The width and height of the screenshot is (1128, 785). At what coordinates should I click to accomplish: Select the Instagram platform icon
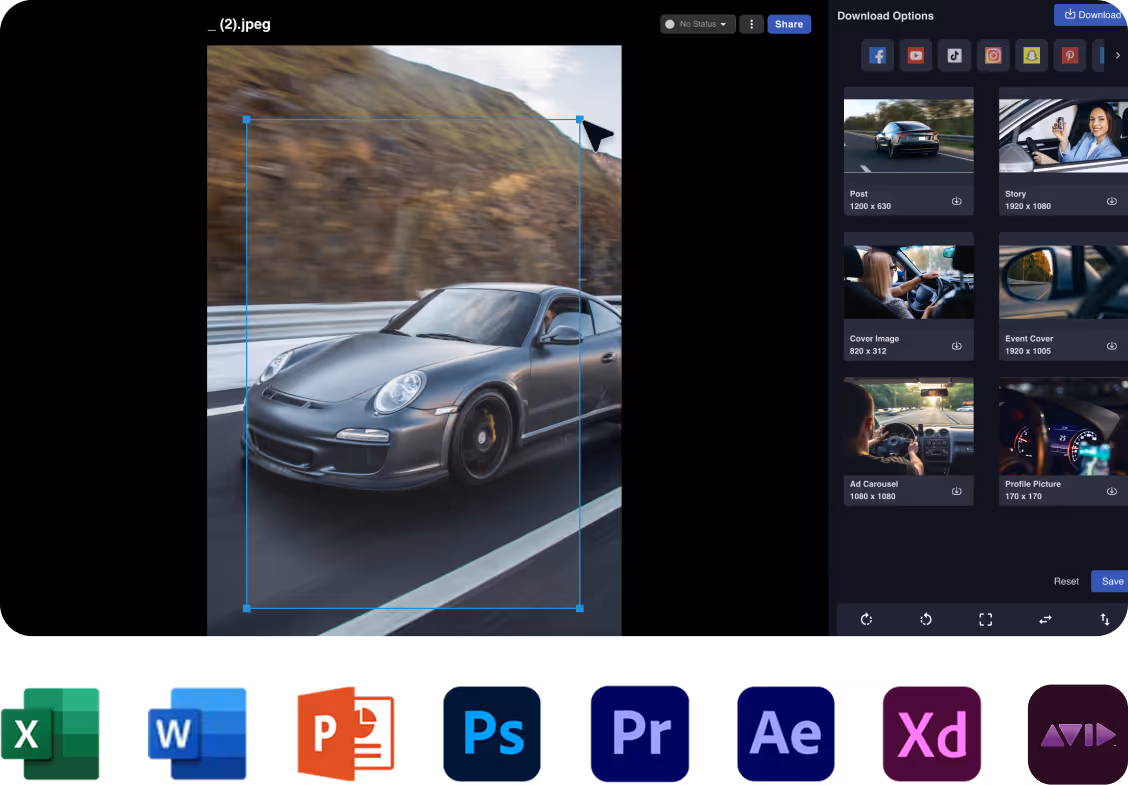pyautogui.click(x=993, y=55)
